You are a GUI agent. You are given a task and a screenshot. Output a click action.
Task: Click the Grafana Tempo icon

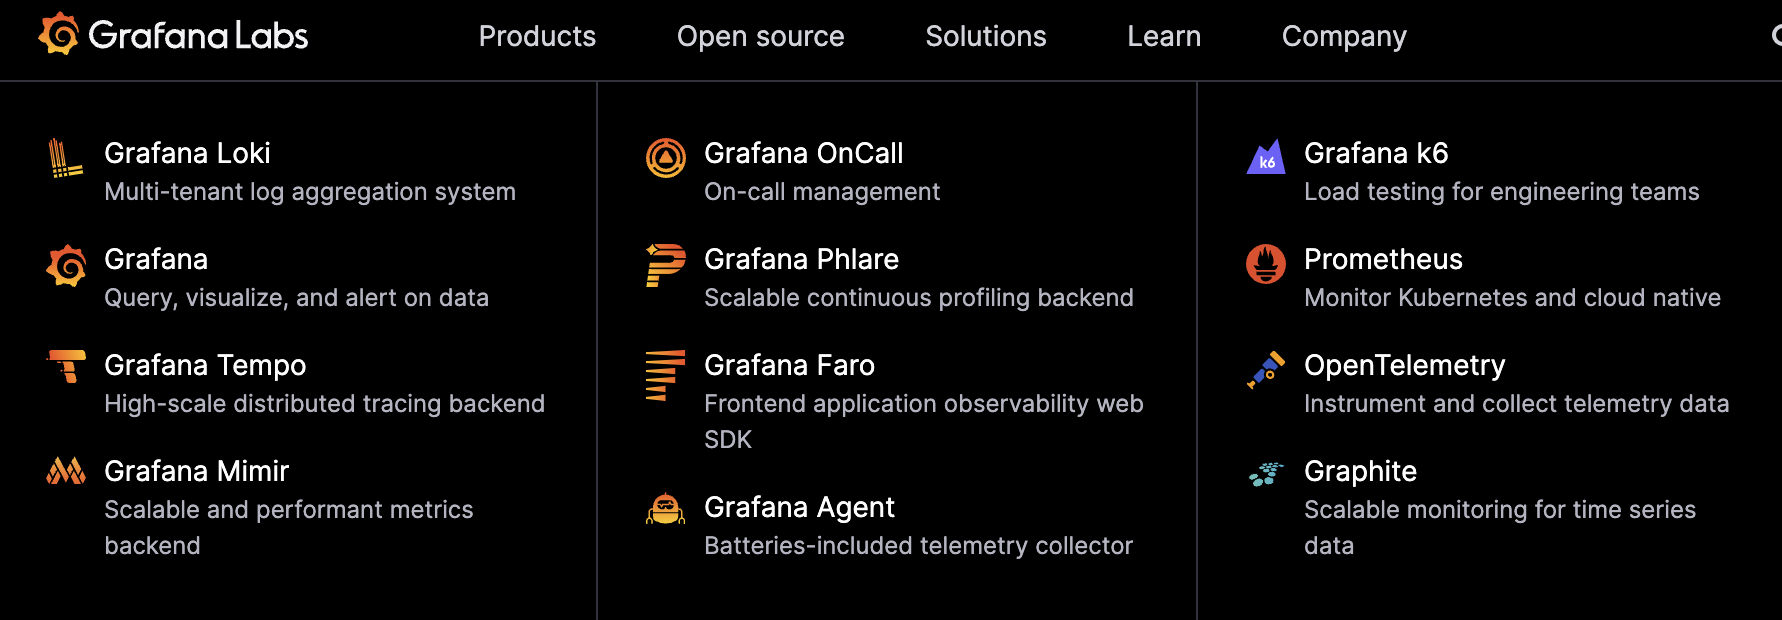coord(67,366)
